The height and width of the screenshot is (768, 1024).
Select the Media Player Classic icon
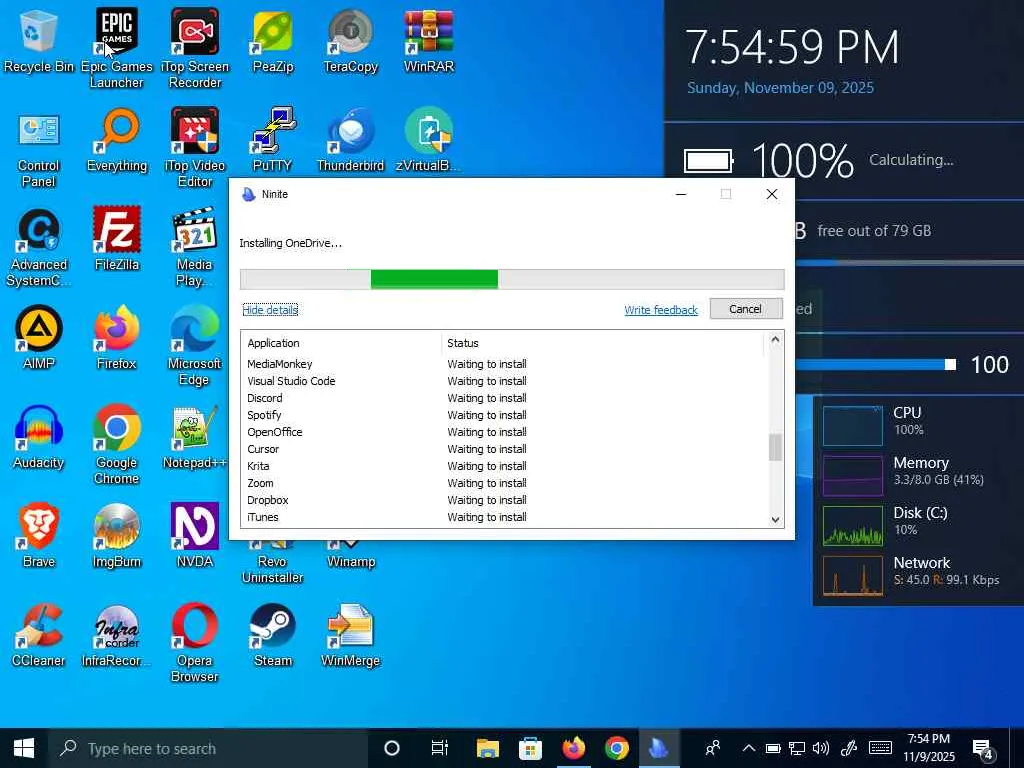(x=195, y=247)
